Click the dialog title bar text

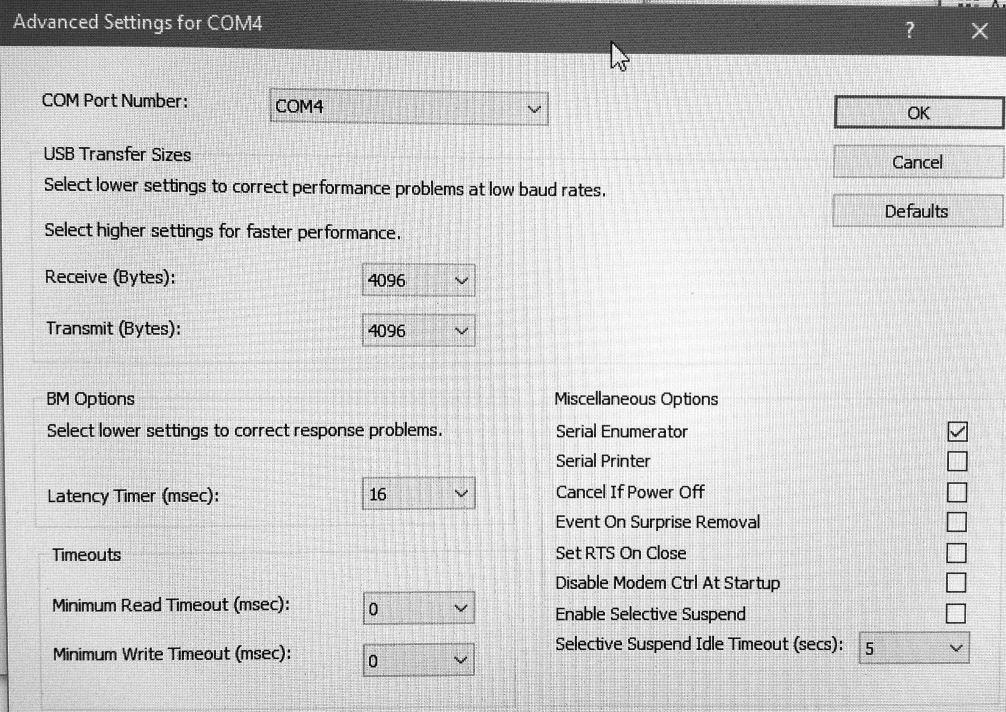pos(137,23)
